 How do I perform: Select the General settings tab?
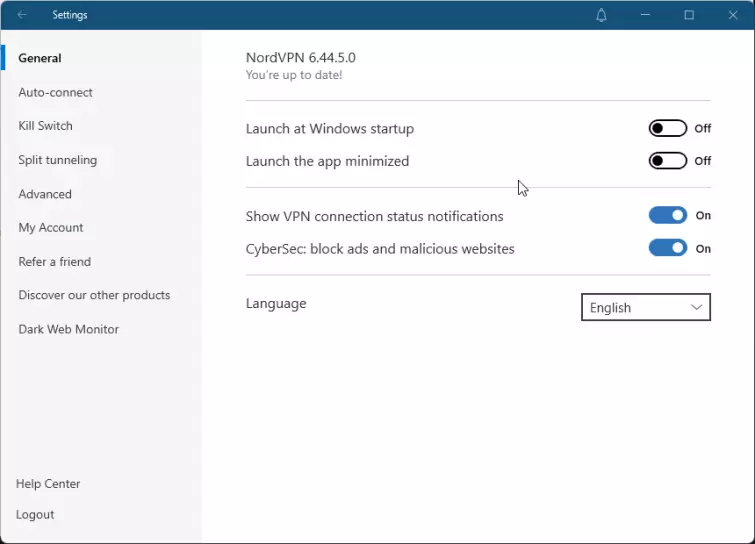point(40,58)
